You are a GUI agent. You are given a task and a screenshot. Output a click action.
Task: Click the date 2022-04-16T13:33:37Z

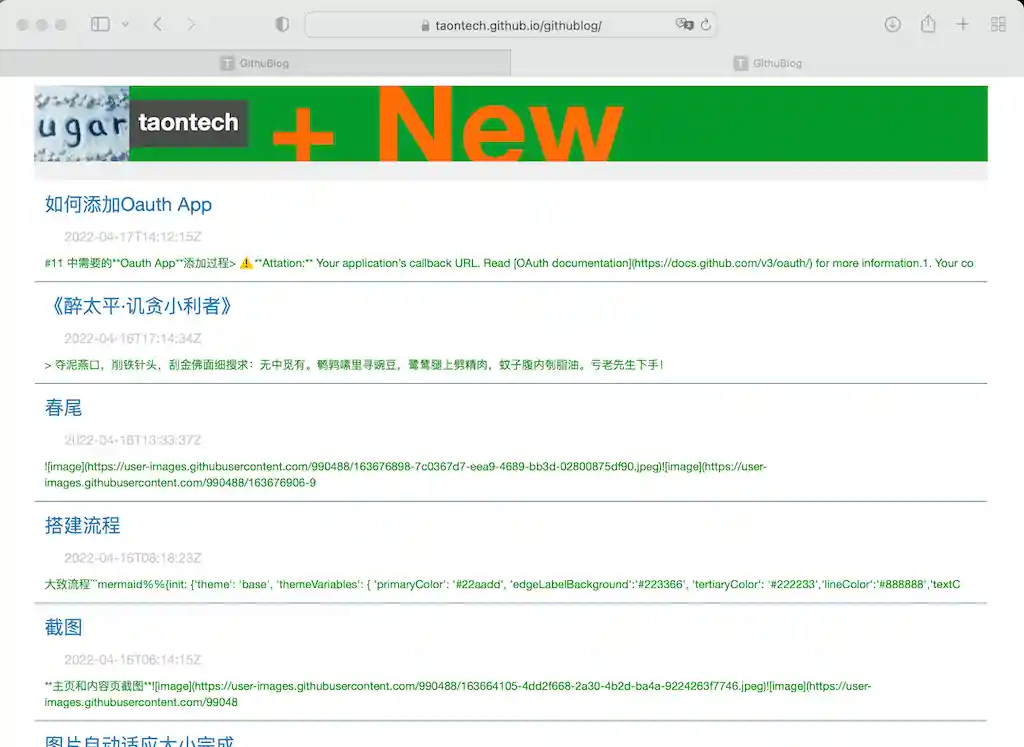(x=133, y=440)
